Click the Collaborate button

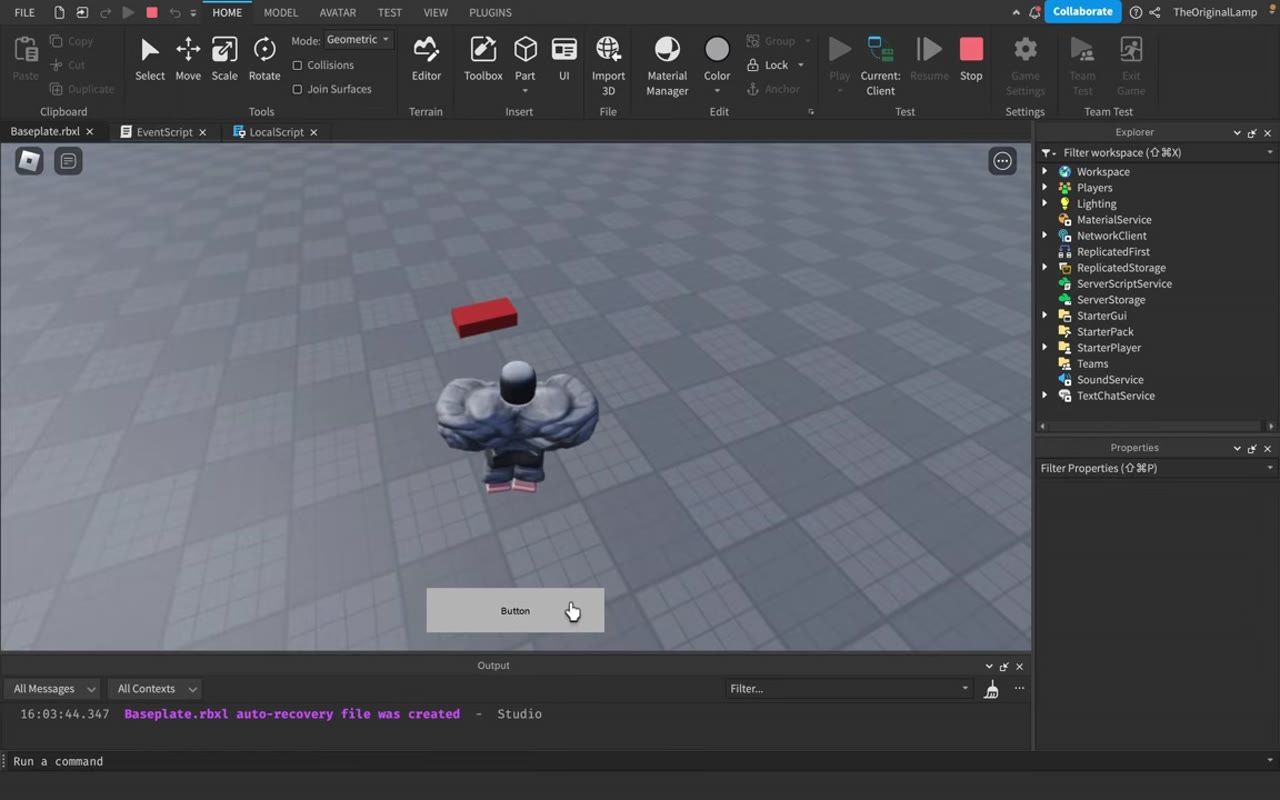point(1083,12)
